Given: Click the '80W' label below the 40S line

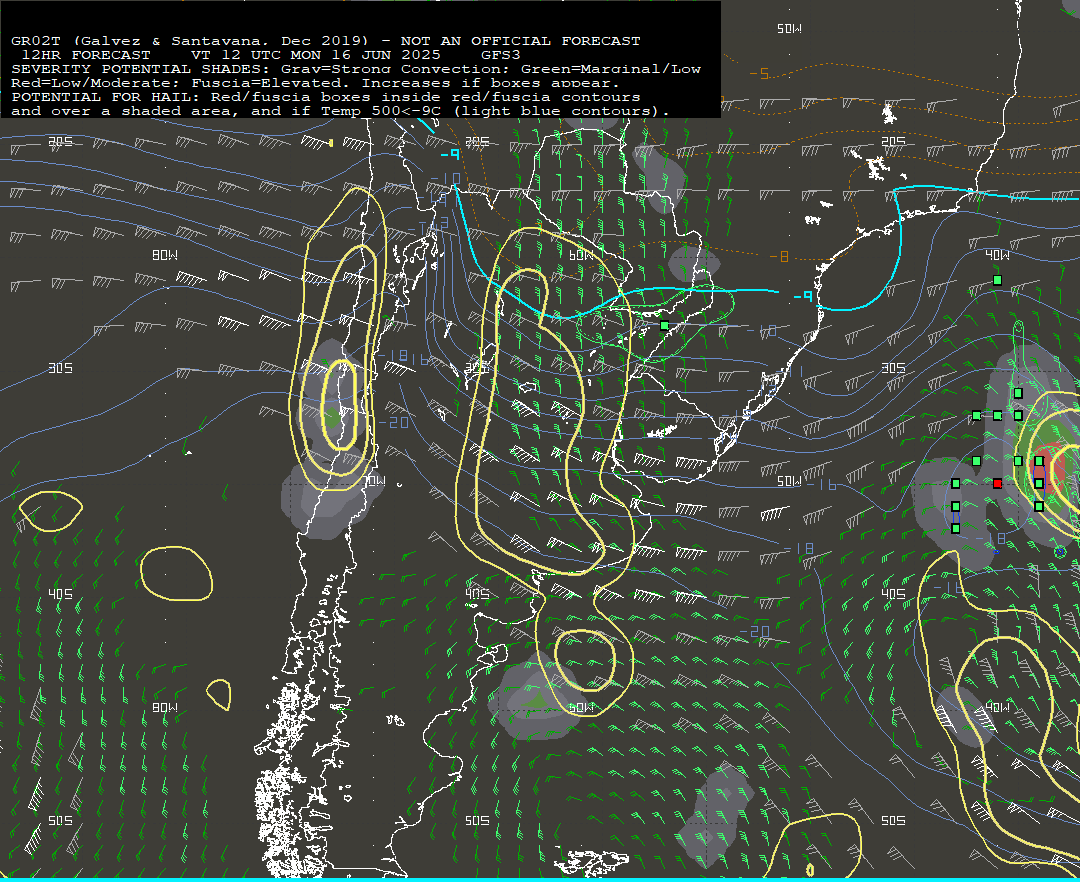Looking at the screenshot, I should 165,707.
